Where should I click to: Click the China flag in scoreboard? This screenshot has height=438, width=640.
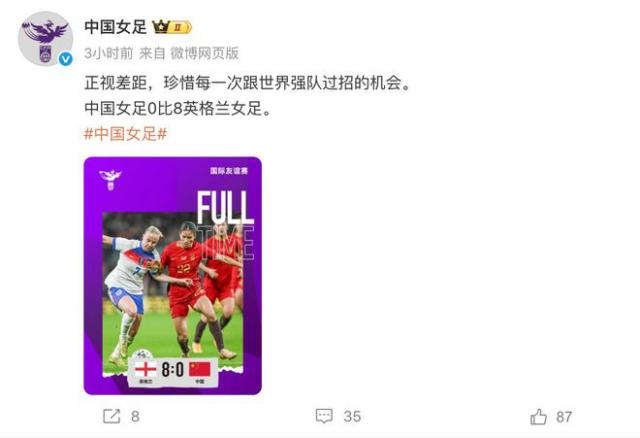tap(200, 369)
